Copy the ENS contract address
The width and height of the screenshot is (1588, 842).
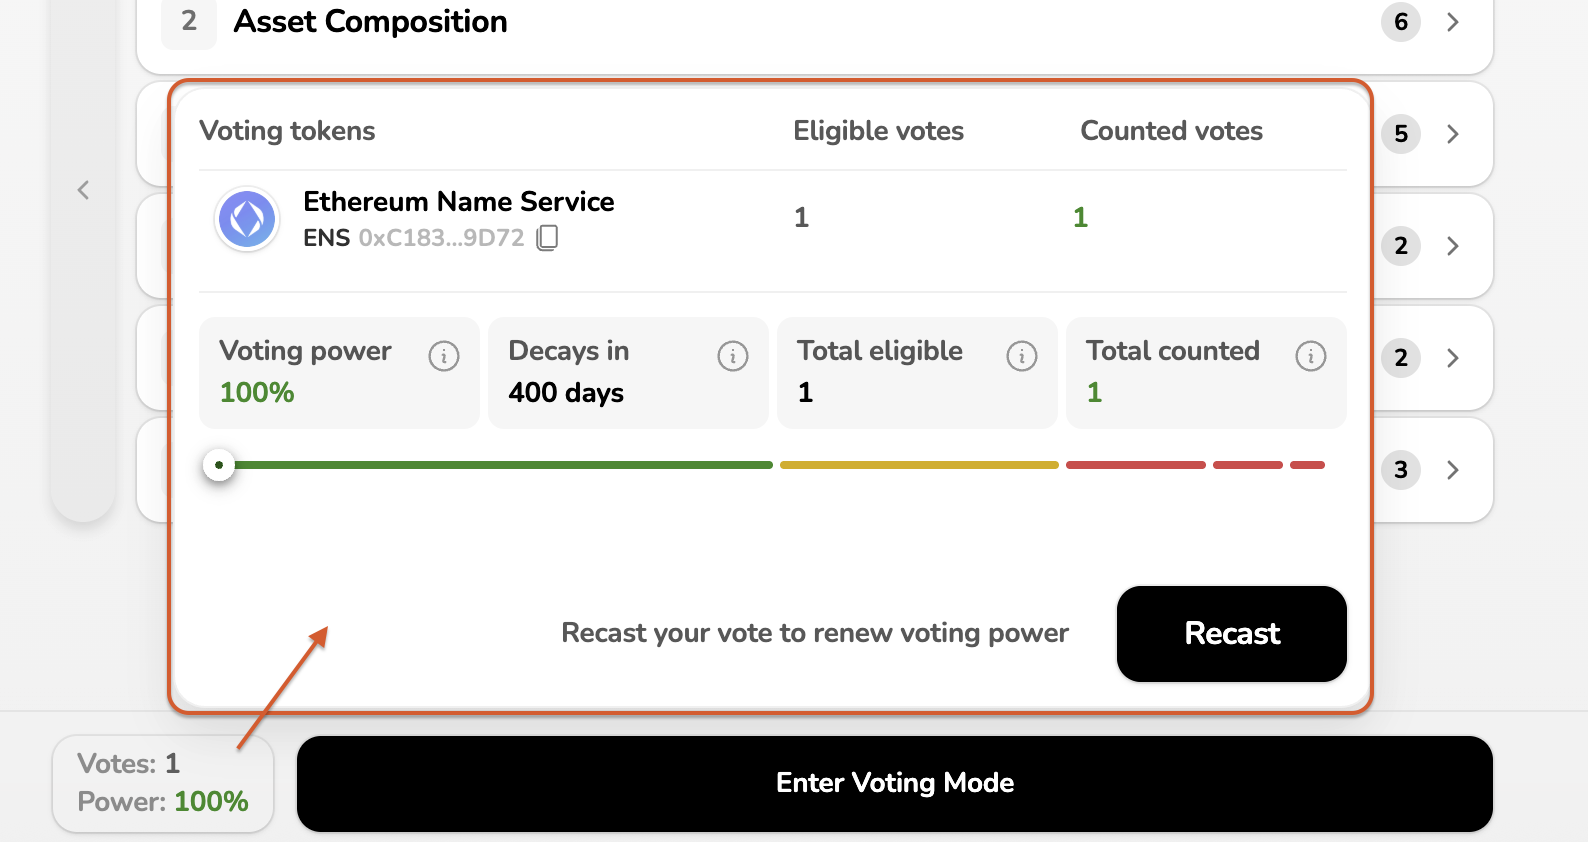tap(547, 238)
